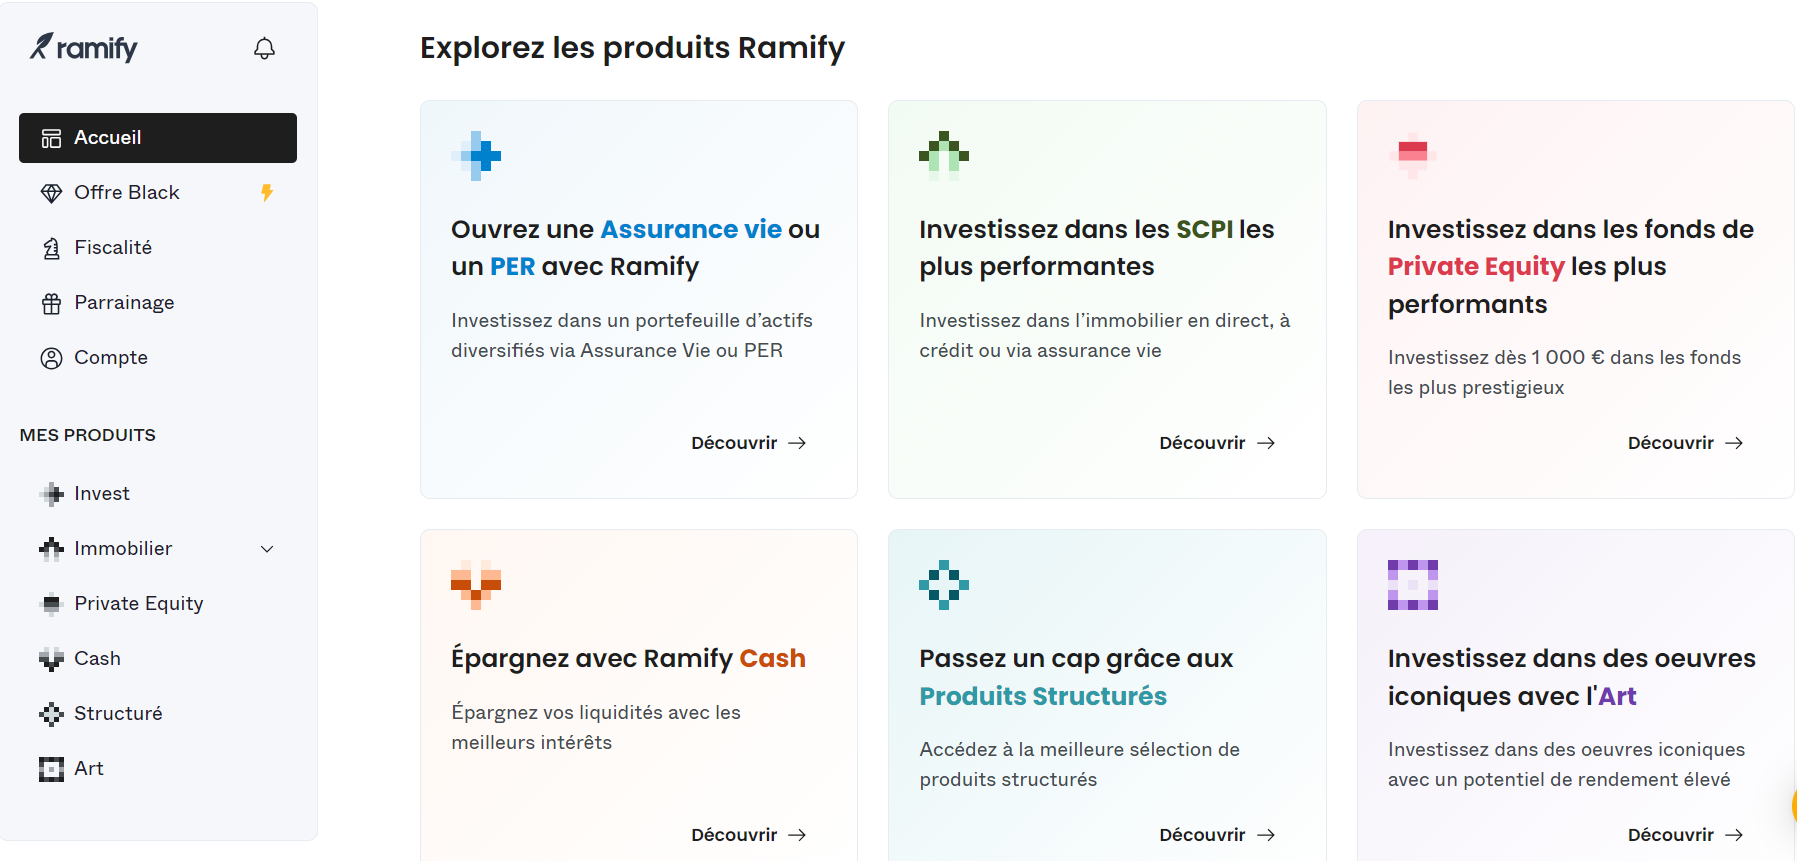Open the notification bell
Image resolution: width=1797 pixels, height=861 pixels.
(263, 47)
